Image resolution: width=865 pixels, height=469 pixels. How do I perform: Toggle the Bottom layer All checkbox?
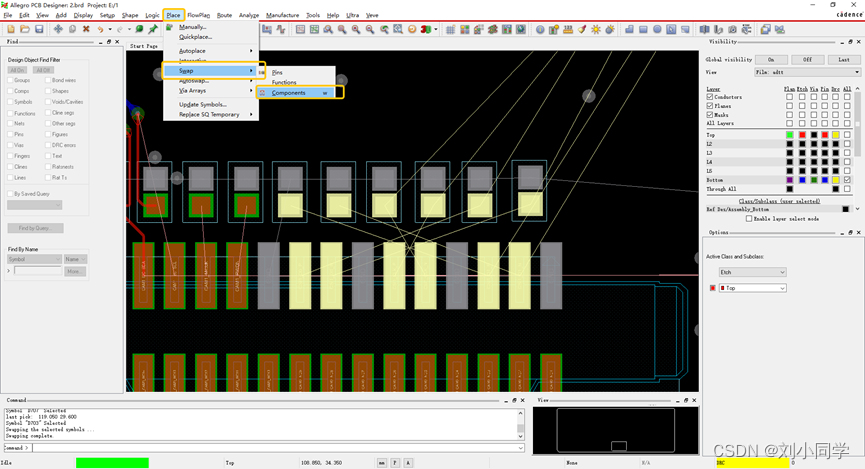pos(847,180)
